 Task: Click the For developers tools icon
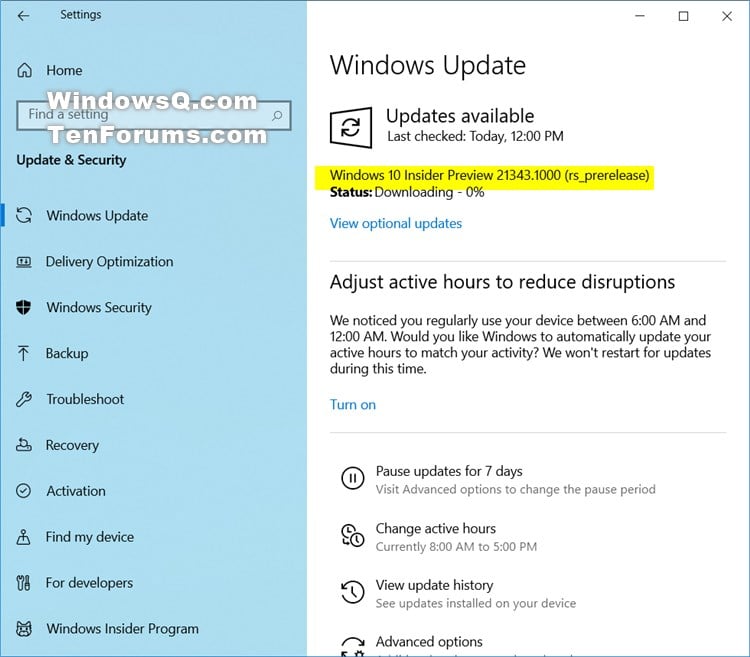click(x=23, y=583)
